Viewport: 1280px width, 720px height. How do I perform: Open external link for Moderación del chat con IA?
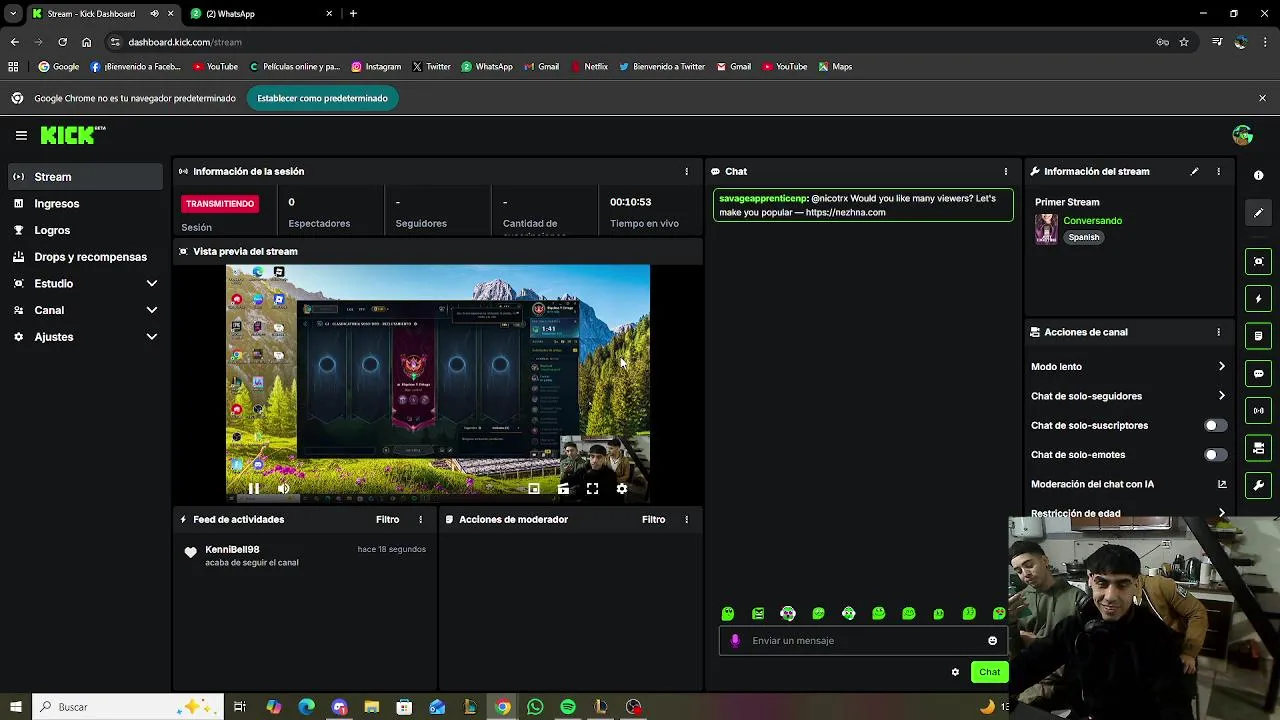pos(1222,484)
